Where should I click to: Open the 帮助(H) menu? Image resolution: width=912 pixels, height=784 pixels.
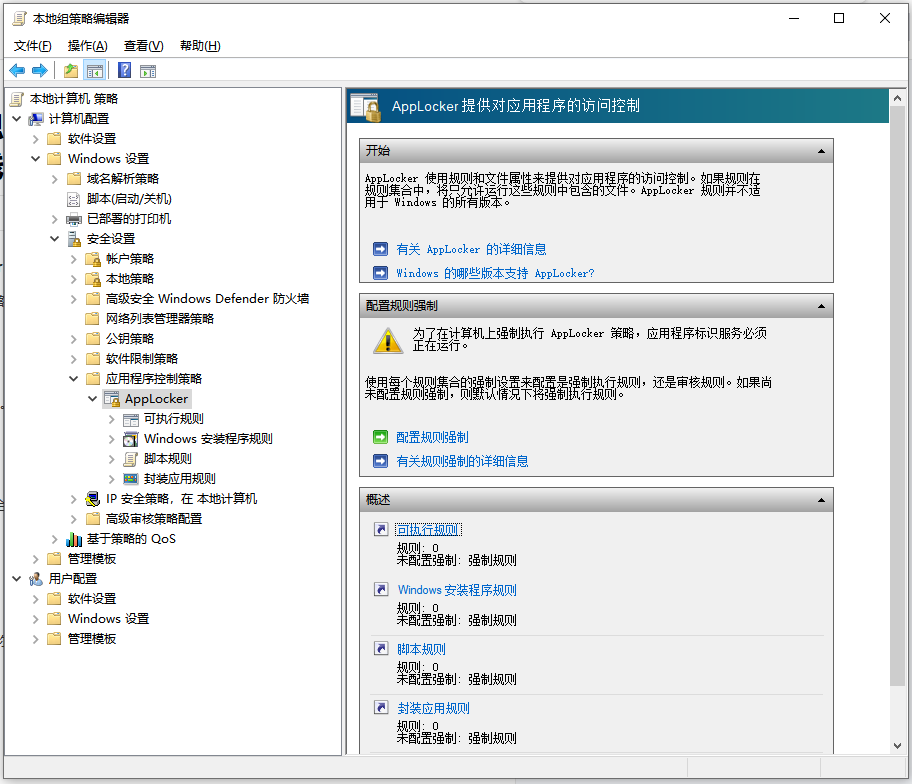(200, 46)
